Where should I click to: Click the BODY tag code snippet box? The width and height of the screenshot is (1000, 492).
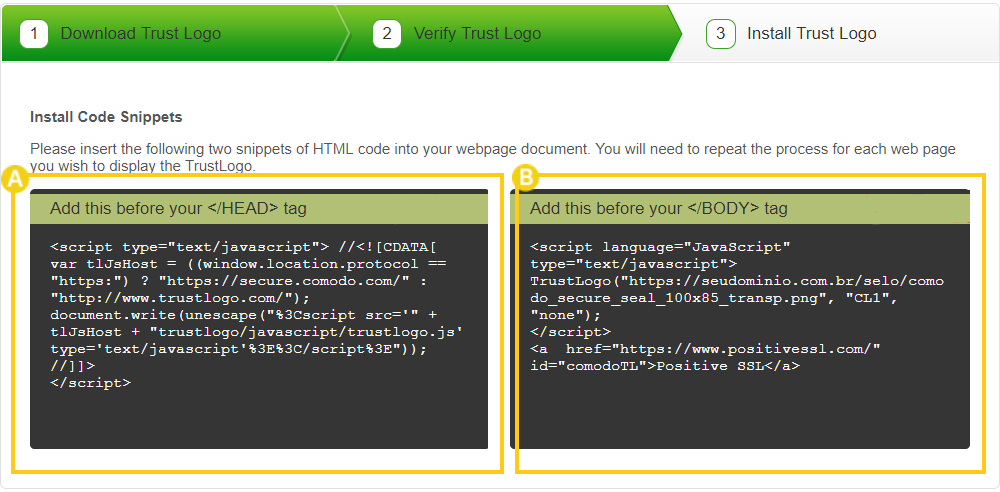tap(740, 319)
